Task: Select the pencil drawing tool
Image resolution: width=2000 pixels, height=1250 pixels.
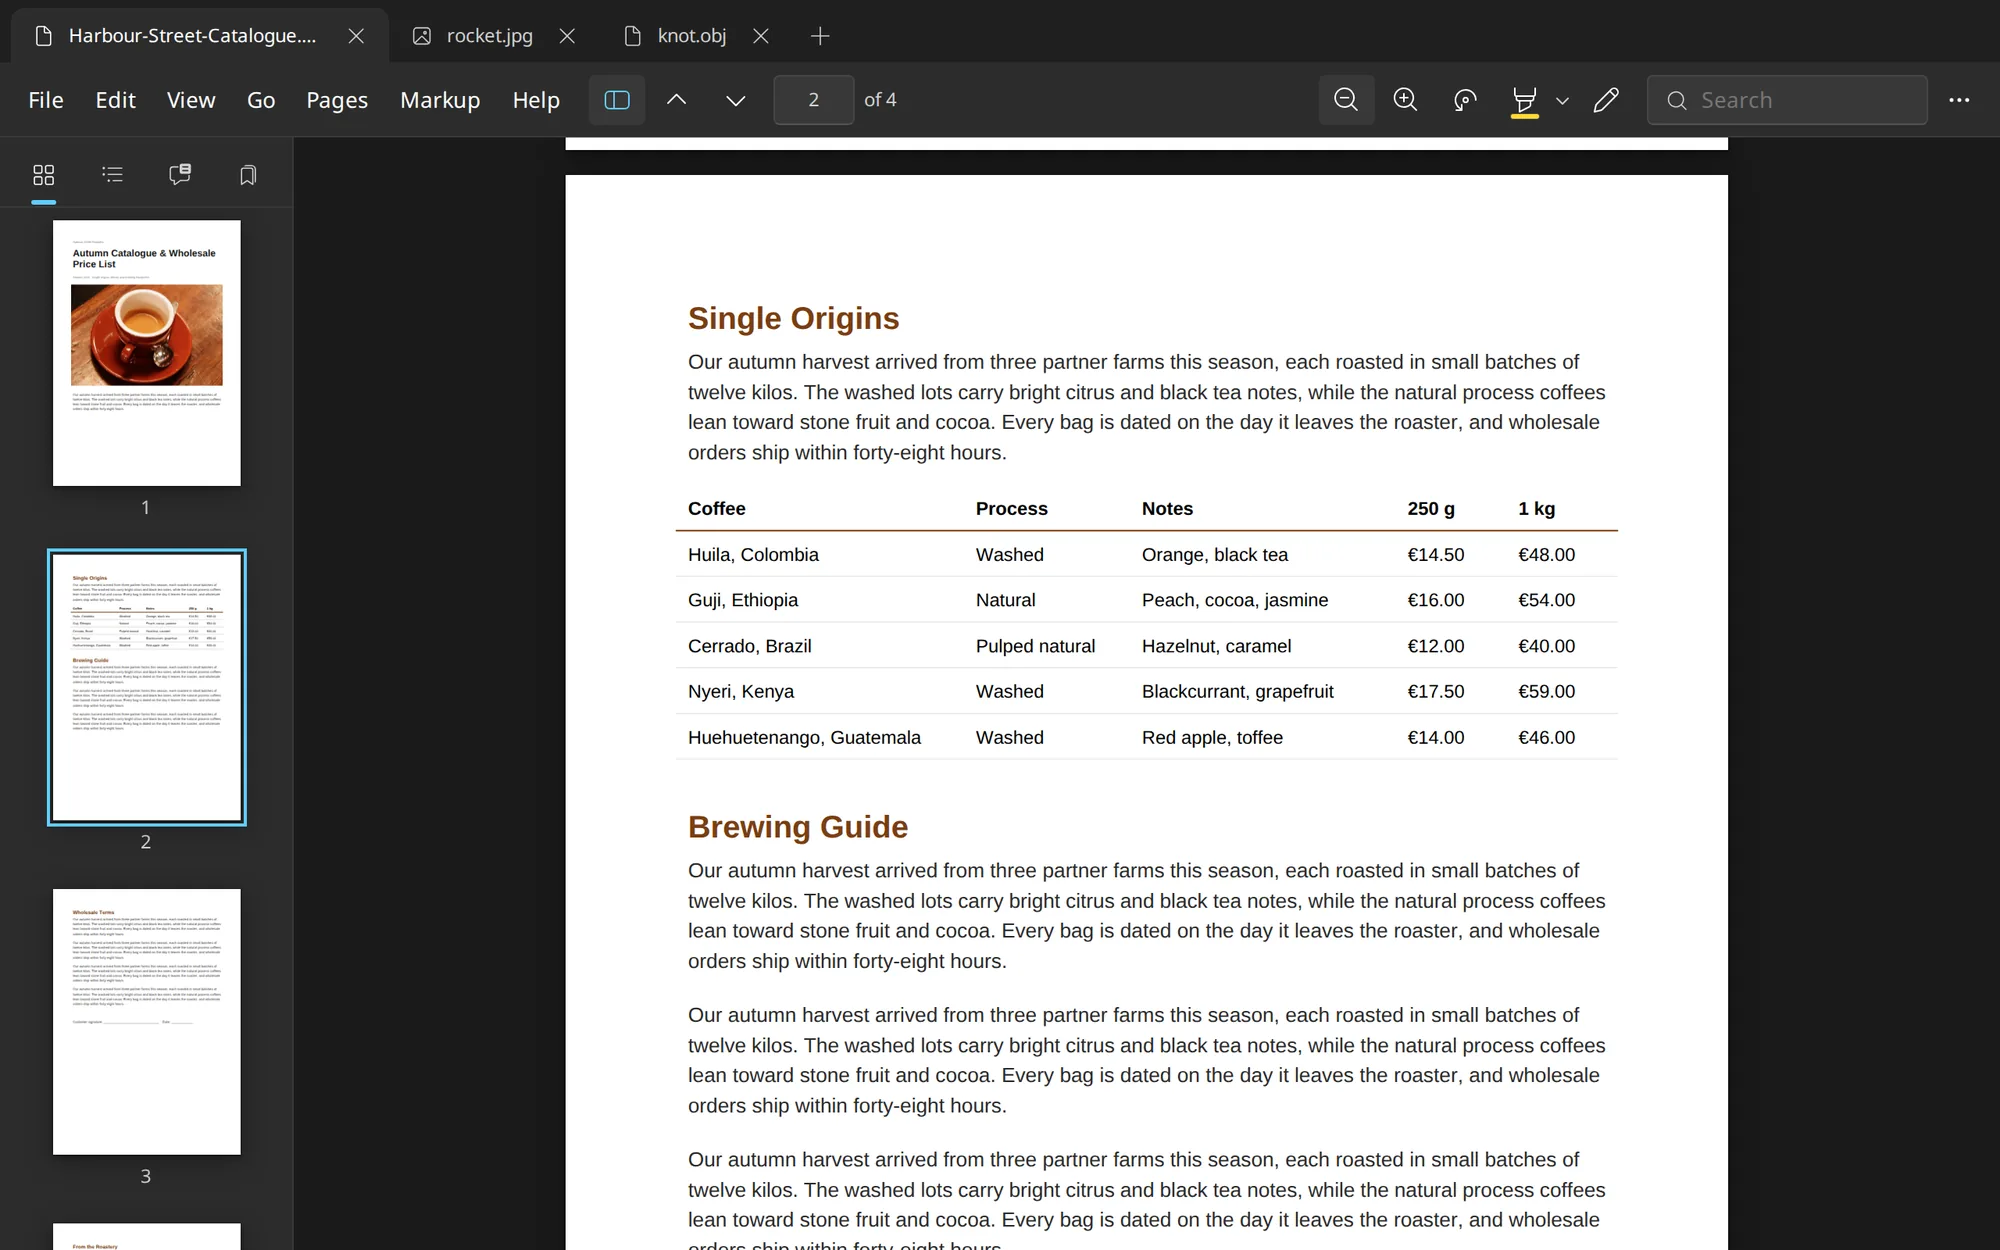Action: coord(1606,100)
